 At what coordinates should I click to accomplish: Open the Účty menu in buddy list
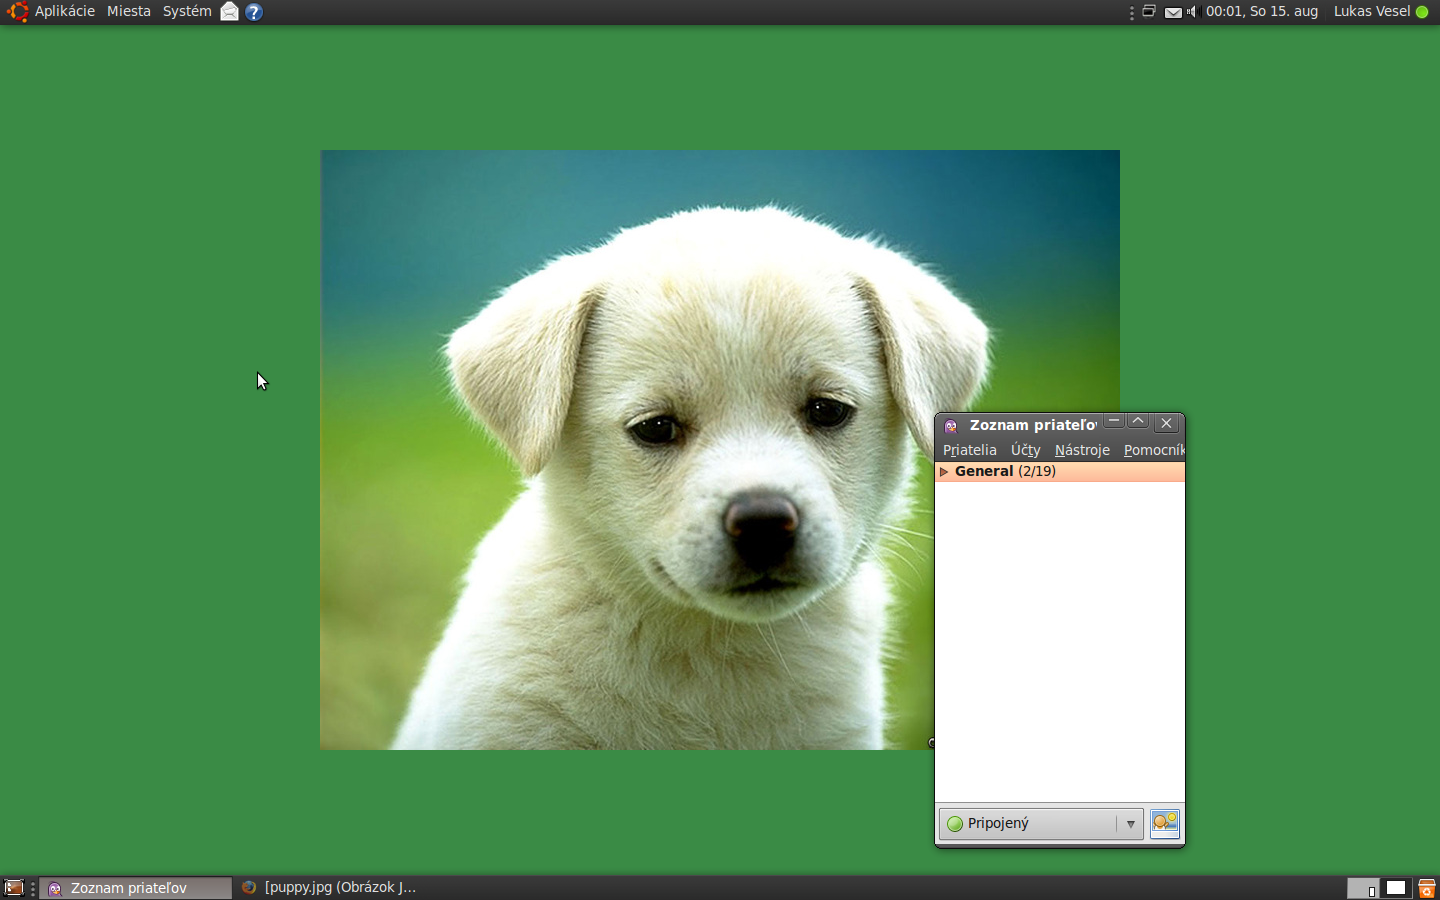coord(1026,450)
